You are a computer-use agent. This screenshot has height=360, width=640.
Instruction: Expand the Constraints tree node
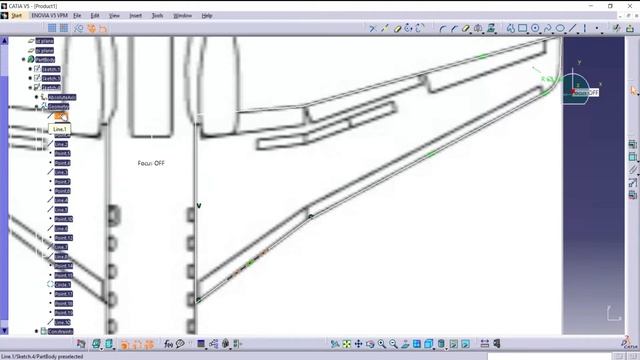point(36,331)
